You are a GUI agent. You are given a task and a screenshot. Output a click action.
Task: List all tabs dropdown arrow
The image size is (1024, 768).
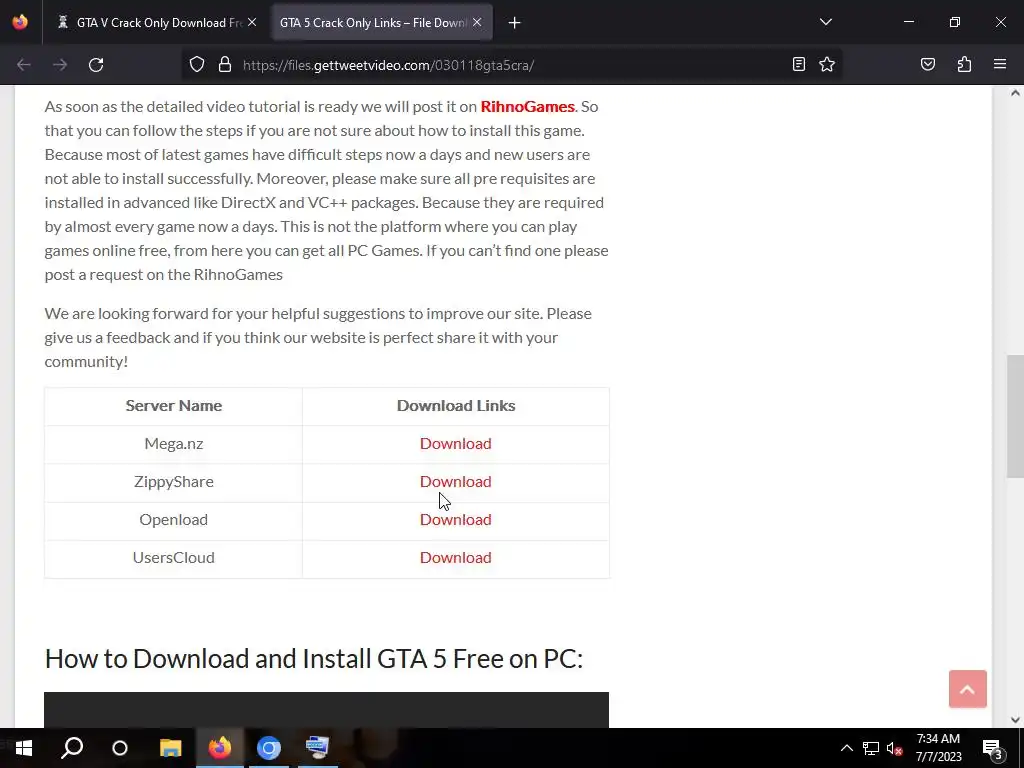tap(826, 22)
